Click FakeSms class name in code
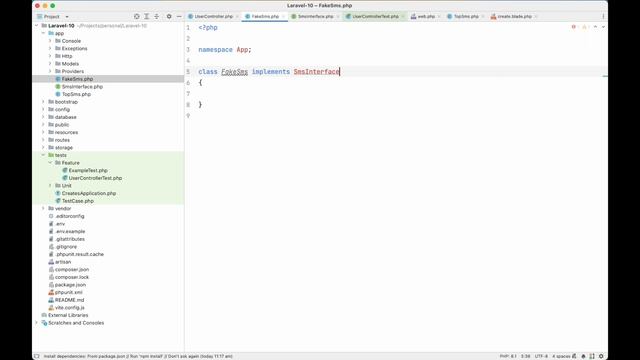Viewport: 640px width, 360px height. pyautogui.click(x=234, y=72)
